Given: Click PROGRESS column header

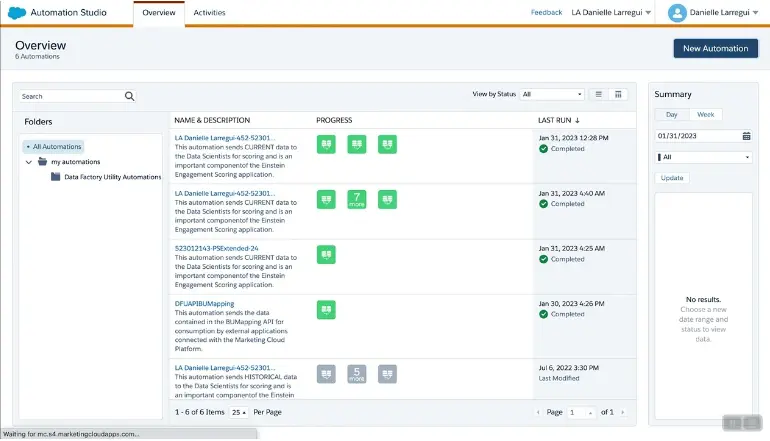Looking at the screenshot, I should [334, 120].
